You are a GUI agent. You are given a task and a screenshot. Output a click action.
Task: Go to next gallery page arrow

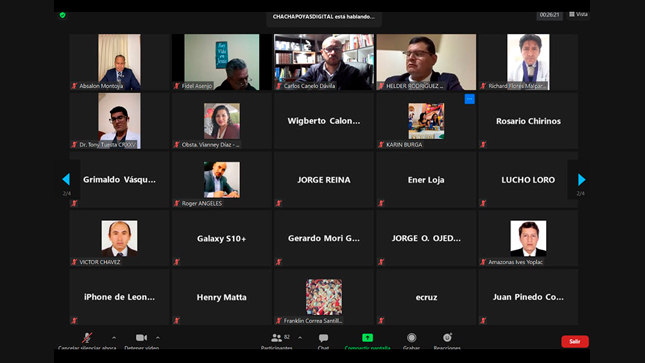tap(581, 179)
